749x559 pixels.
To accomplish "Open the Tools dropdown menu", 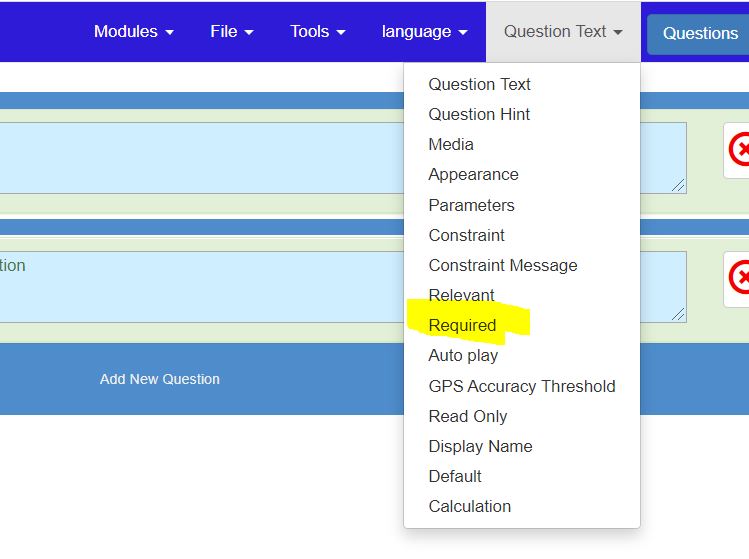I will [x=317, y=31].
